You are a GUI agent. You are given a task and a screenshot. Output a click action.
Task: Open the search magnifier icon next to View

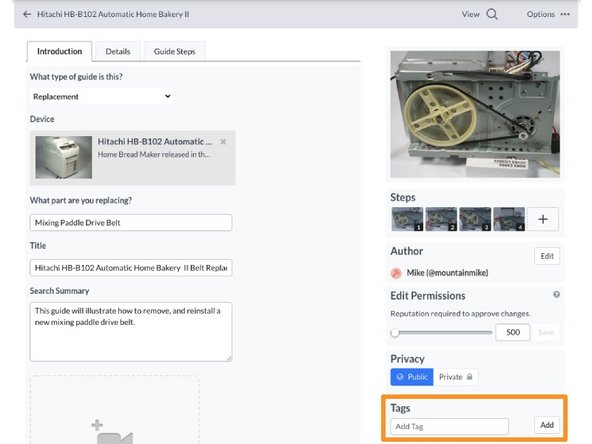point(492,14)
